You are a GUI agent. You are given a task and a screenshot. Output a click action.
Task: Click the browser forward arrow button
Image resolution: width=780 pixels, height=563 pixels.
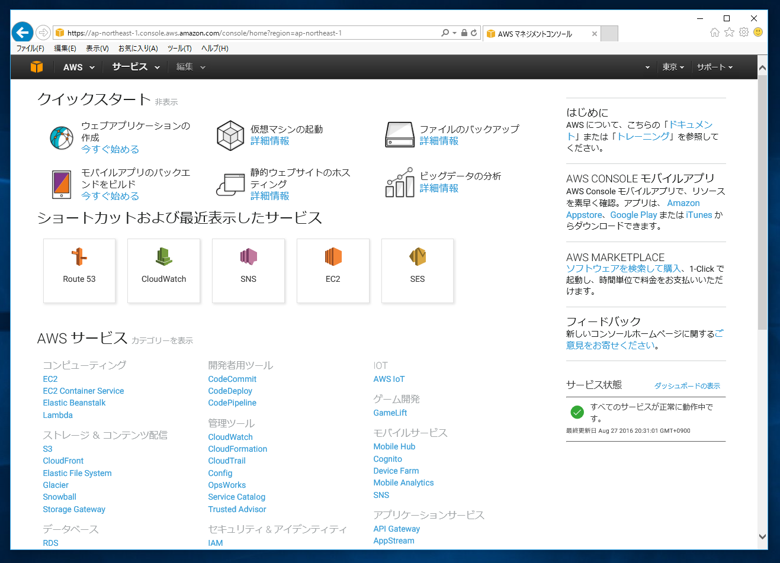(43, 33)
